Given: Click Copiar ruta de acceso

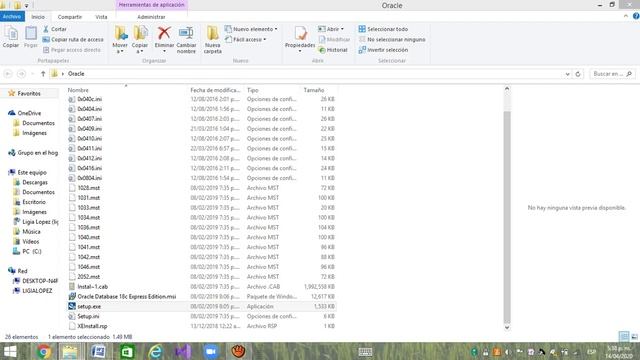Looking at the screenshot, I should pyautogui.click(x=73, y=40).
